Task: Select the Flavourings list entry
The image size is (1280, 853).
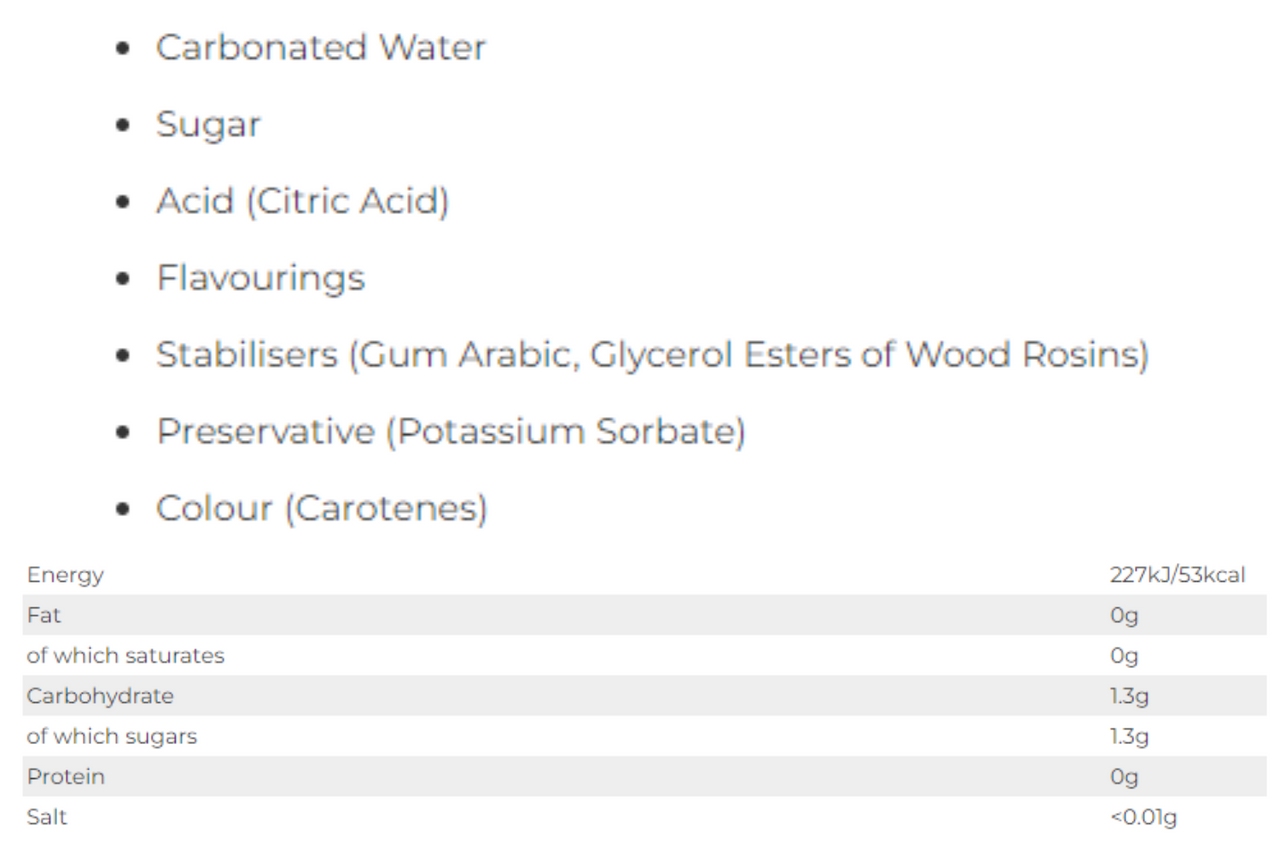Action: pos(261,279)
